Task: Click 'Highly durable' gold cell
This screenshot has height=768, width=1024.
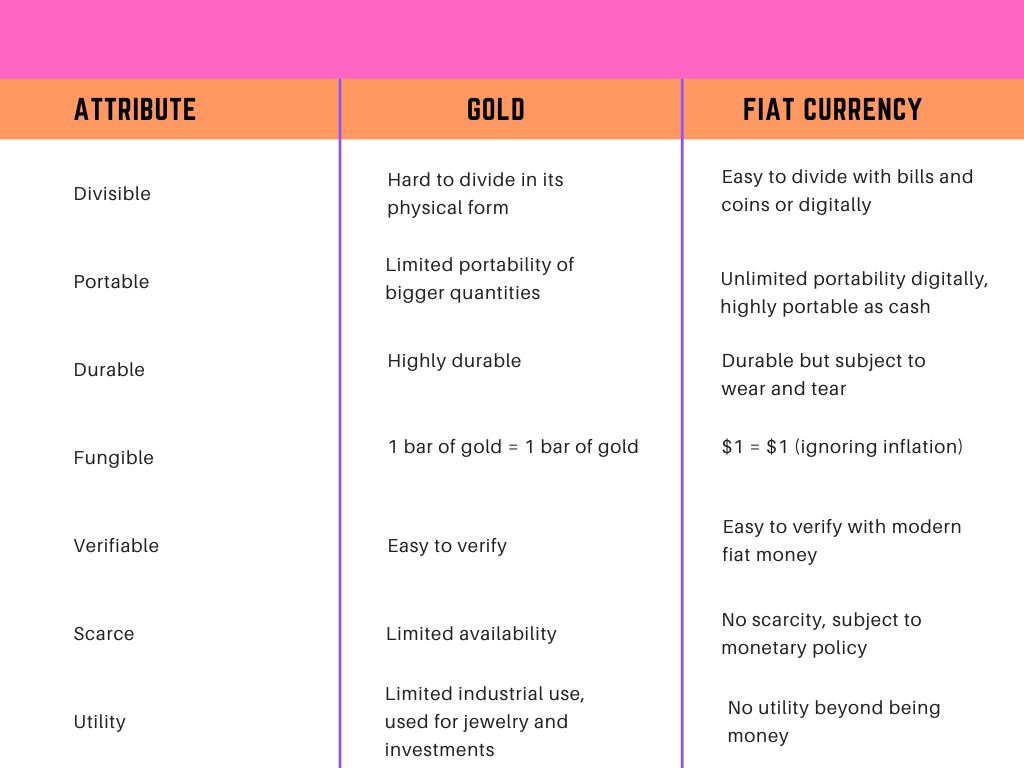Action: pyautogui.click(x=454, y=360)
